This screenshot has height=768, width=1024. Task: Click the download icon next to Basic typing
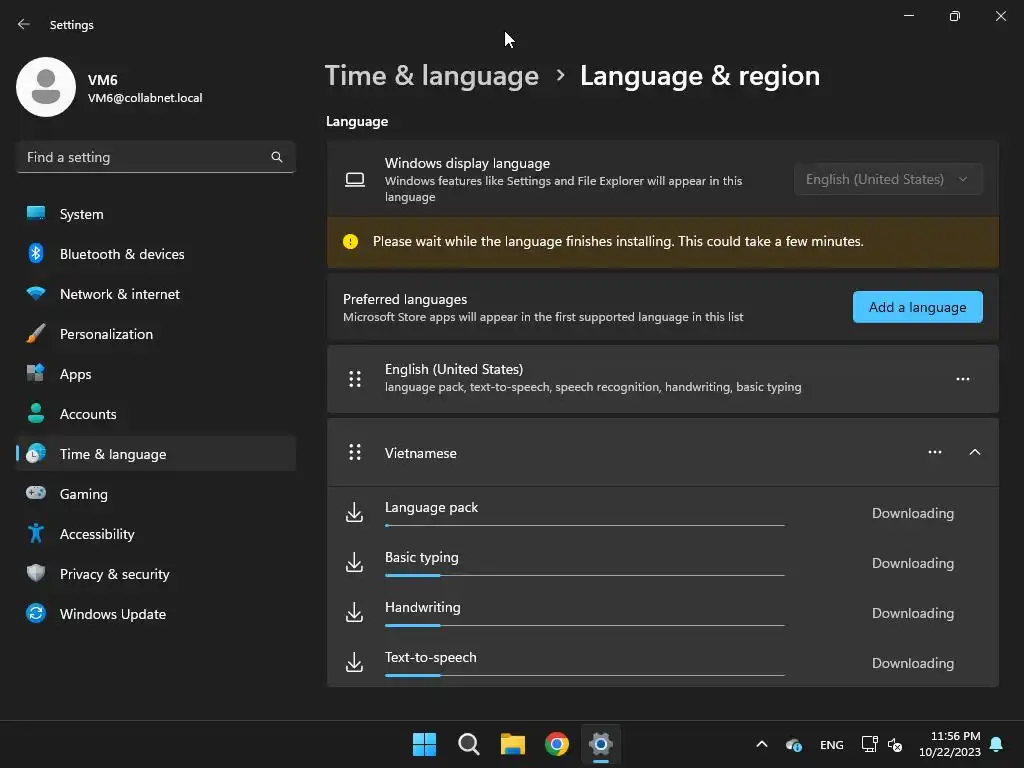tap(354, 562)
